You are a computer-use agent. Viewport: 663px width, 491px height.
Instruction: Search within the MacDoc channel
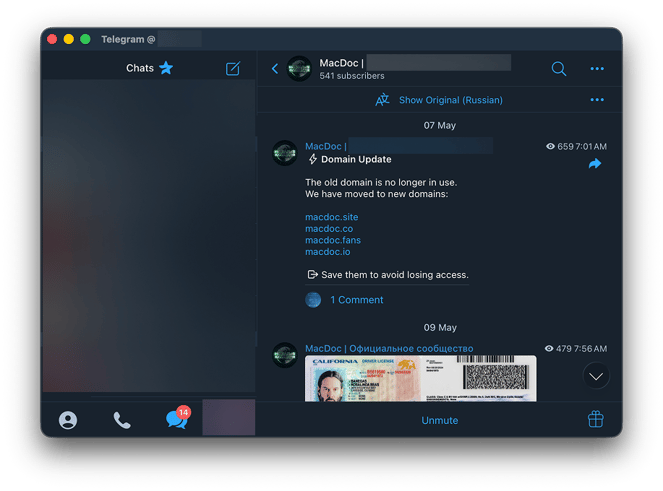tap(559, 69)
